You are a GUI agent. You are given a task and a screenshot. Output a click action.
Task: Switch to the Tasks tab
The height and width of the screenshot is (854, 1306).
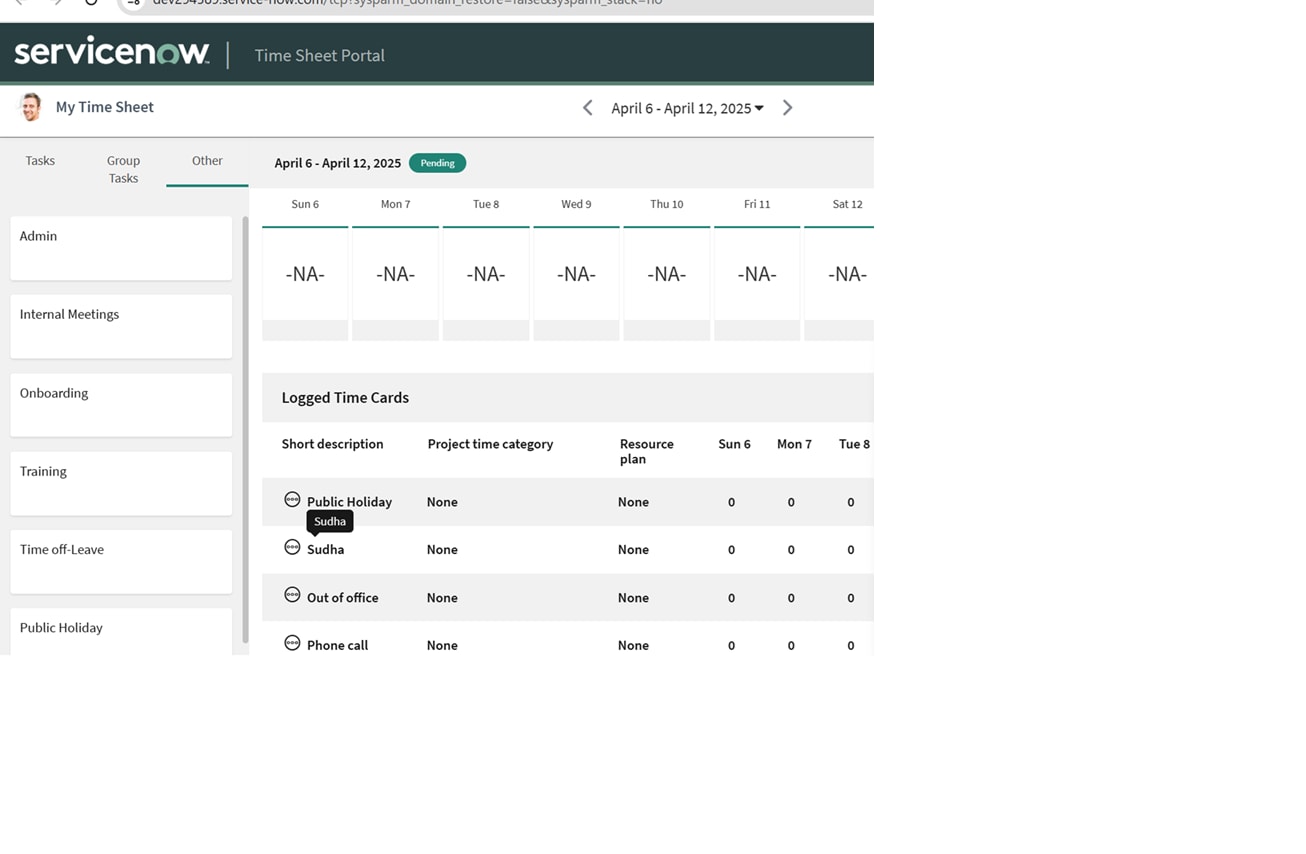pos(40,160)
